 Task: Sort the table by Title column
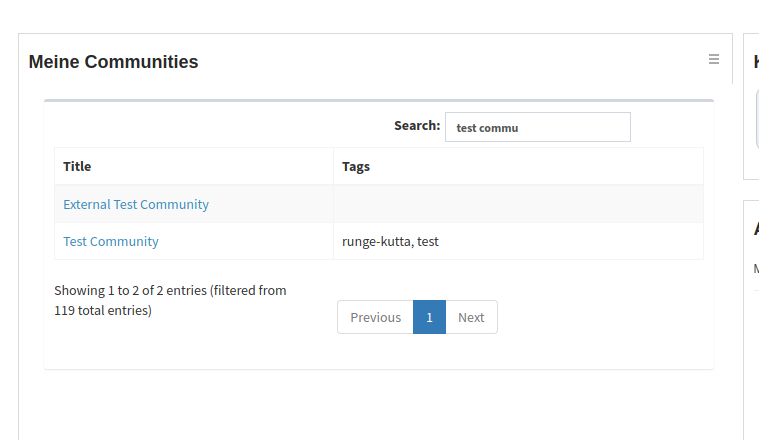[x=194, y=166]
